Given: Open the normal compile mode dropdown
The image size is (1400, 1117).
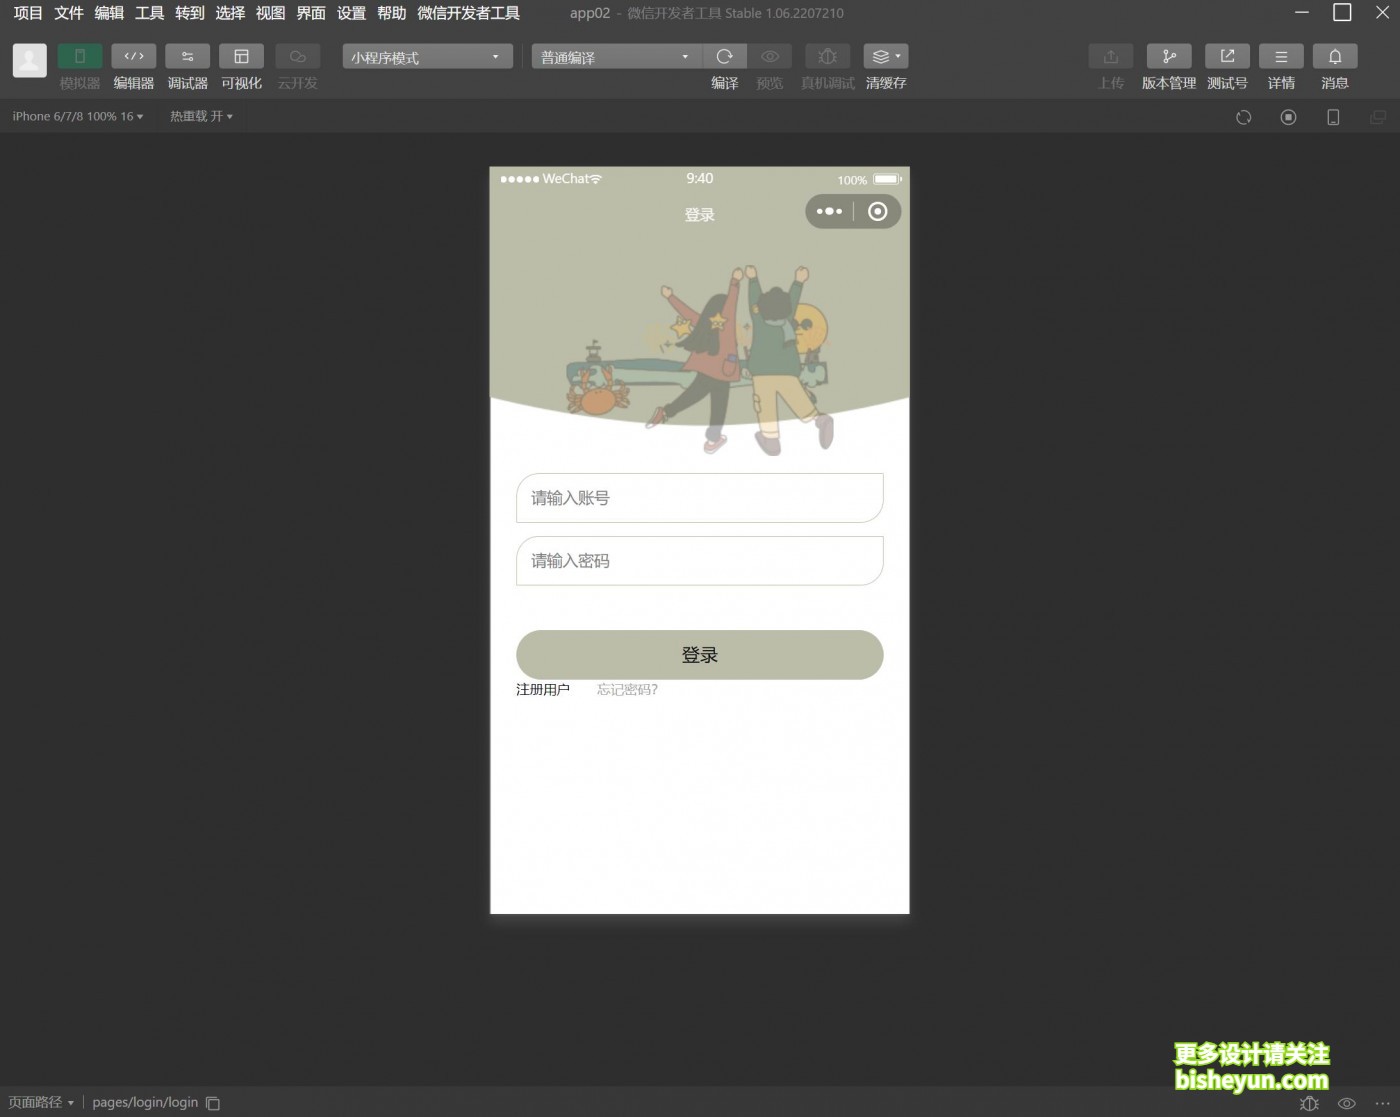Looking at the screenshot, I should 617,57.
